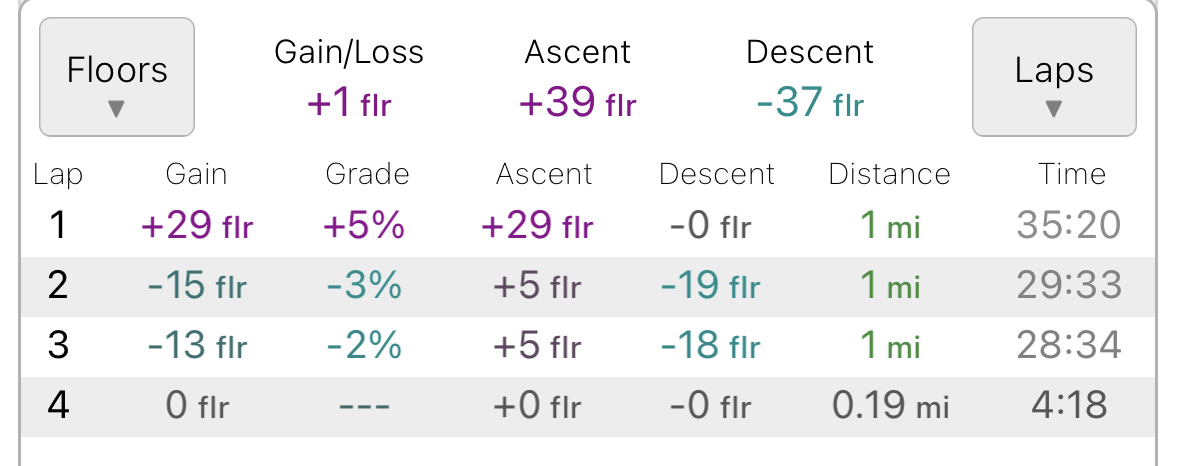Click the Gain/Loss +1 flr summary
The image size is (1179, 466).
[x=349, y=101]
